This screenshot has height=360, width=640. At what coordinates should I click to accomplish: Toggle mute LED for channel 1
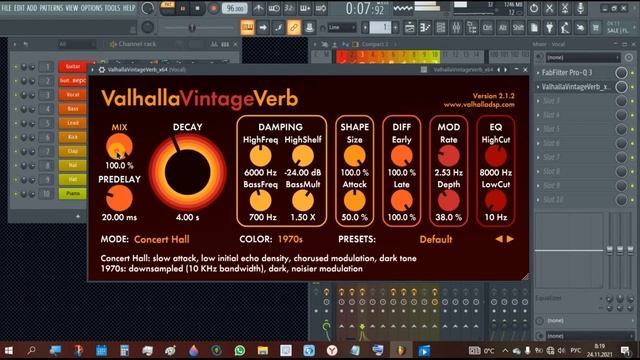[16, 67]
